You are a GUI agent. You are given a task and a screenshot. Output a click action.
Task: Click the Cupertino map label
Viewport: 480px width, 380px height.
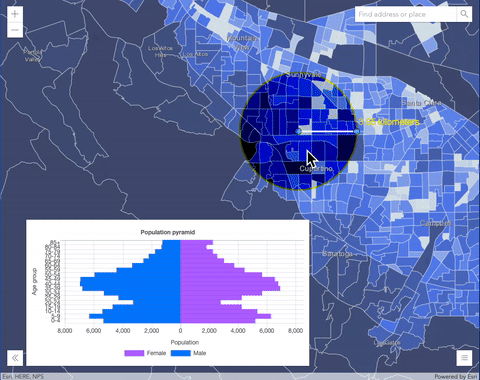point(316,169)
